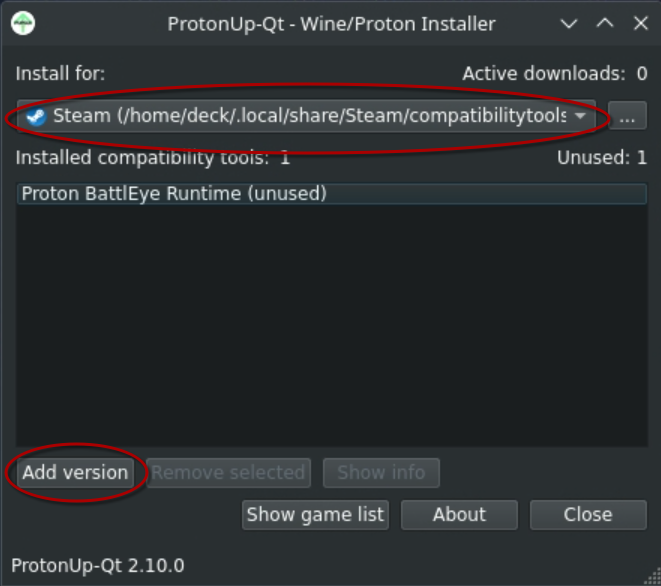Open the Steam compatibilitytools path combo box

(x=300, y=116)
